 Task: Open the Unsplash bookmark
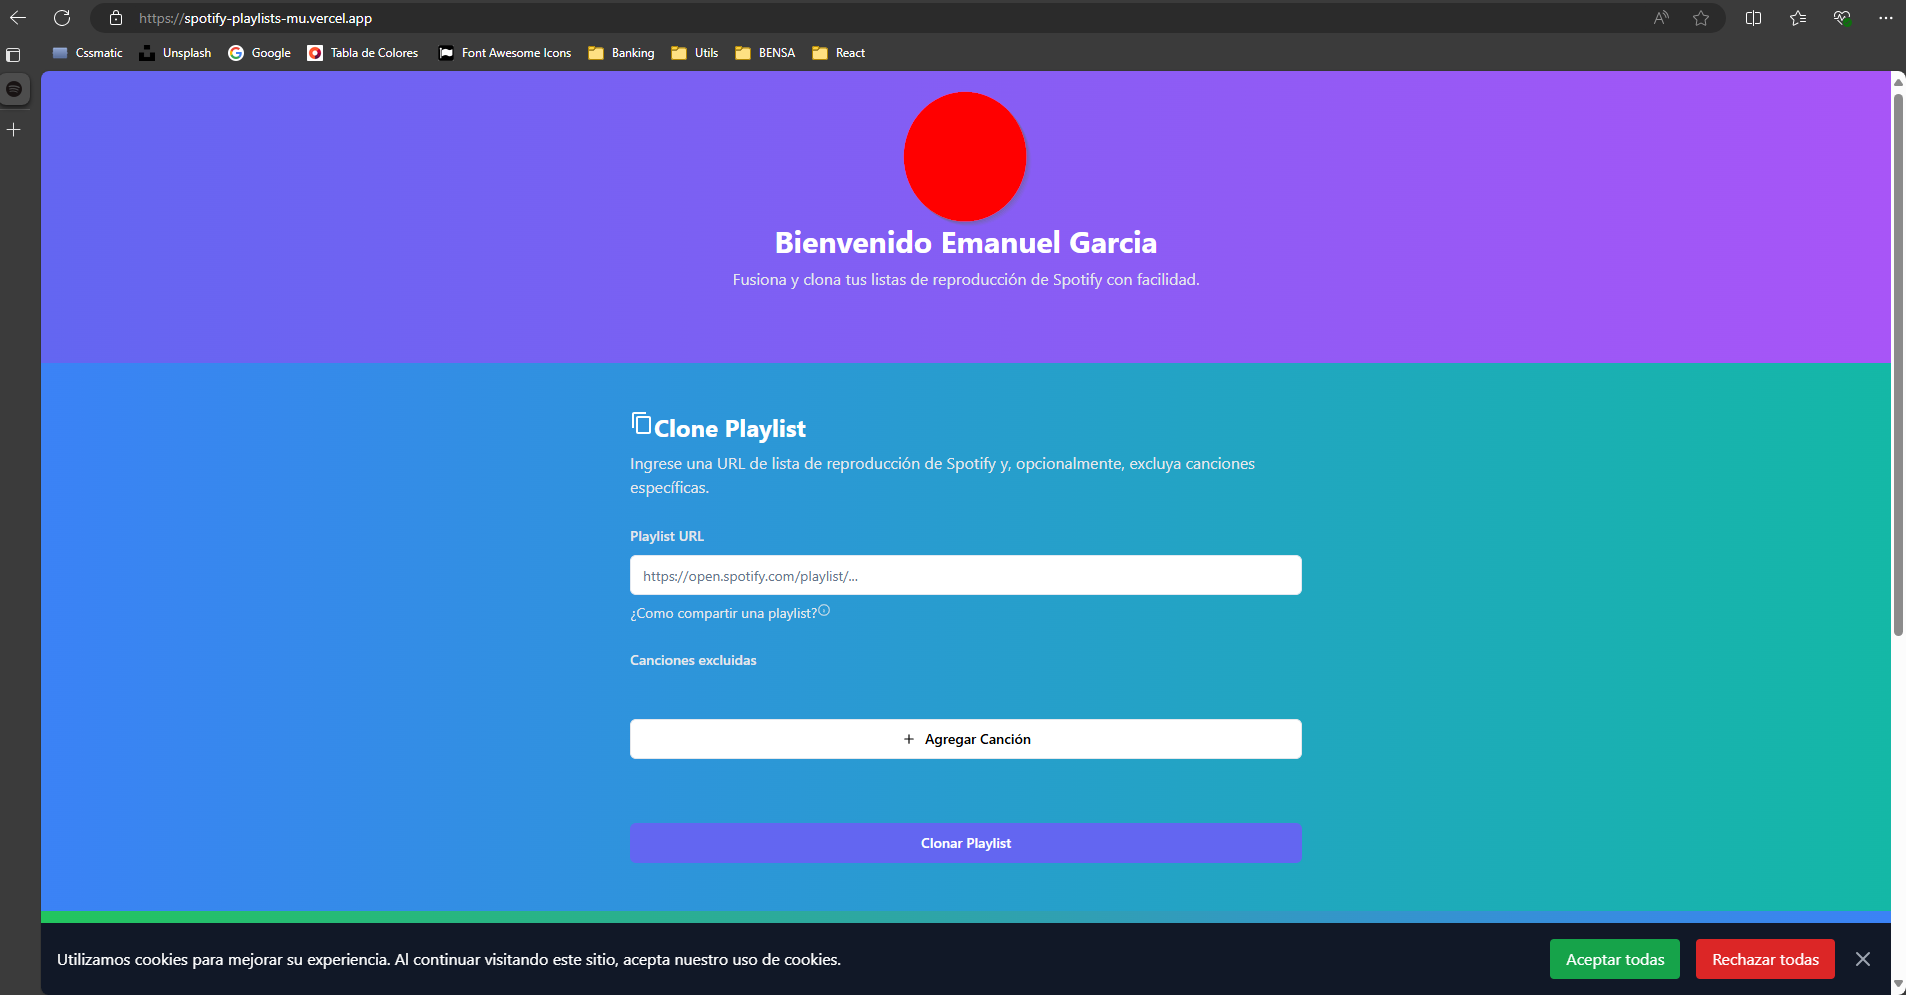click(x=175, y=53)
